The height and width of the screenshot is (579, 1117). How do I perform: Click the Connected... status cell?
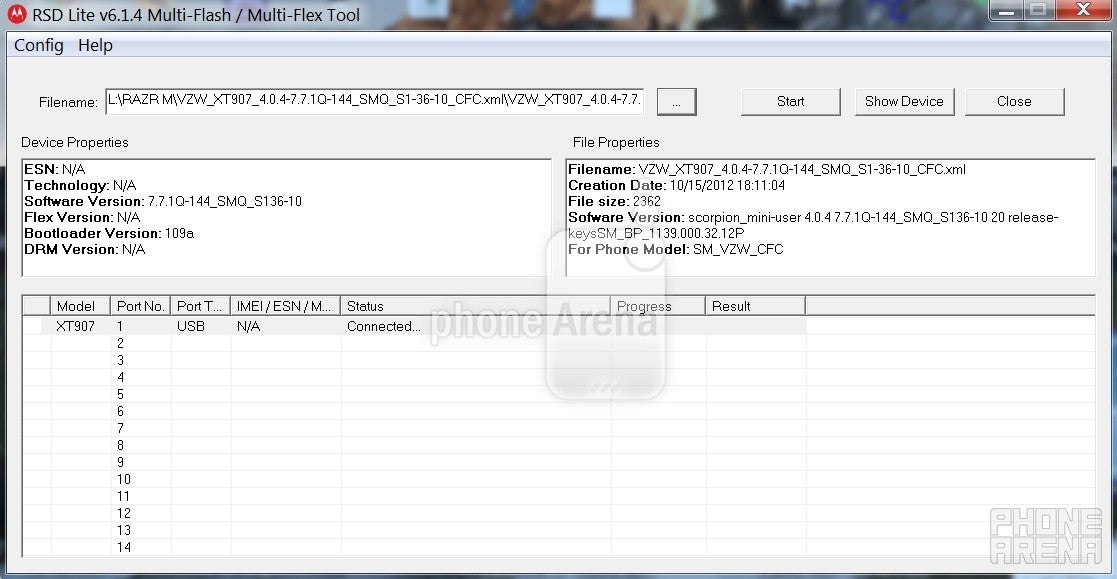(x=383, y=326)
